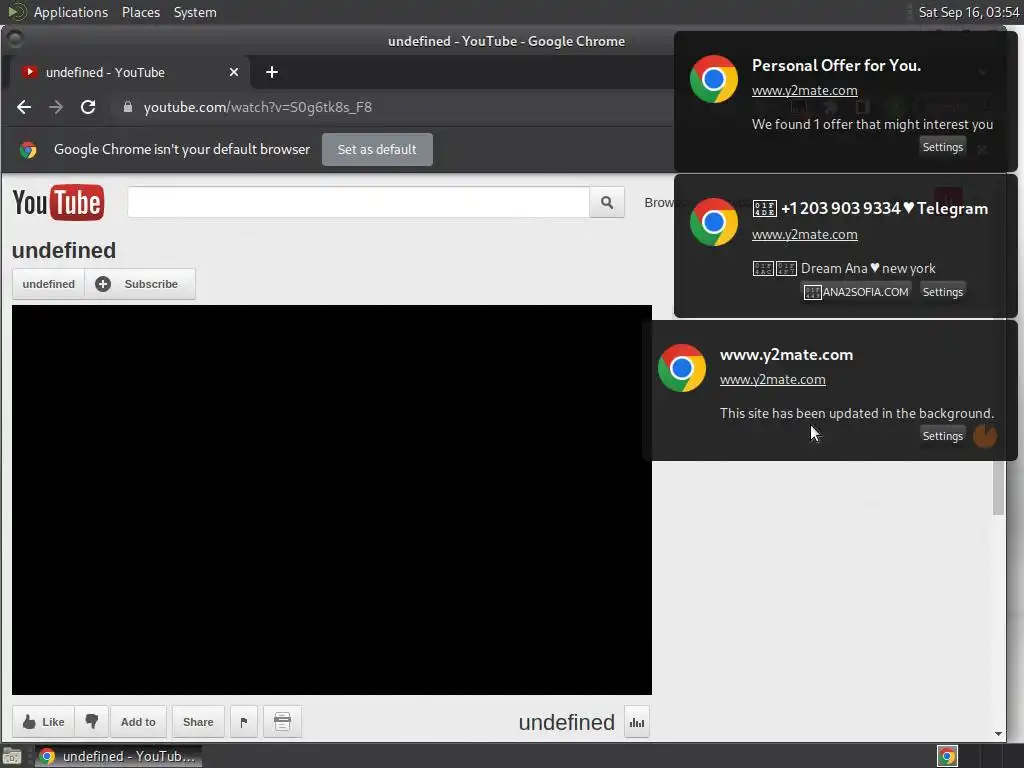Open the System menu
The width and height of the screenshot is (1024, 768).
click(x=195, y=12)
